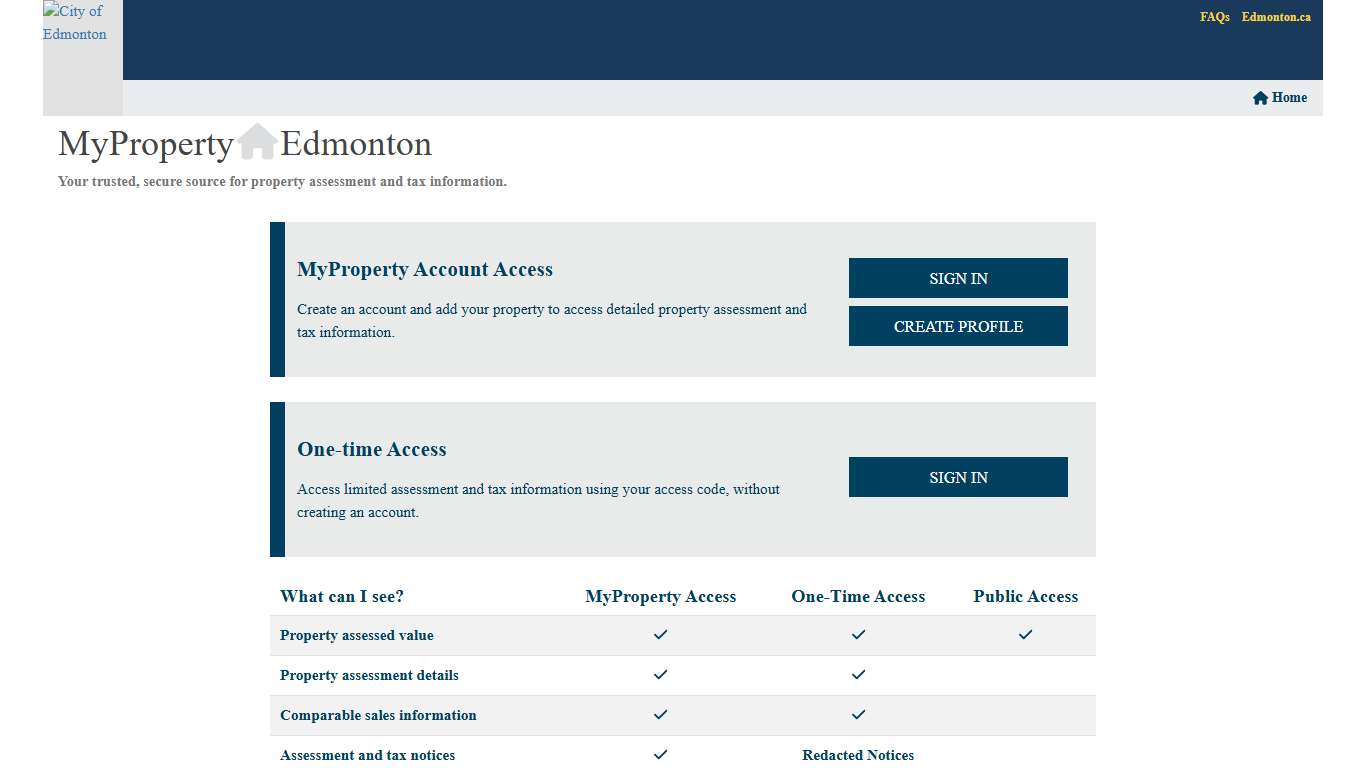Click SIGN IN under One-time Access

pos(957,477)
